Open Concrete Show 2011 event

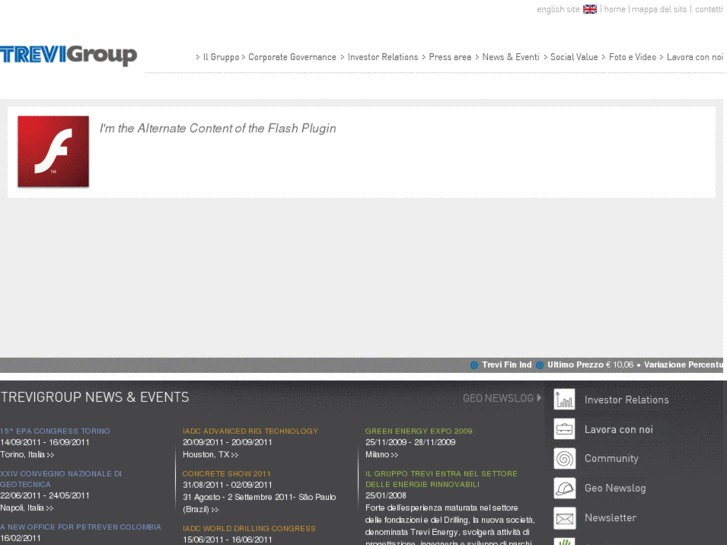(226, 474)
